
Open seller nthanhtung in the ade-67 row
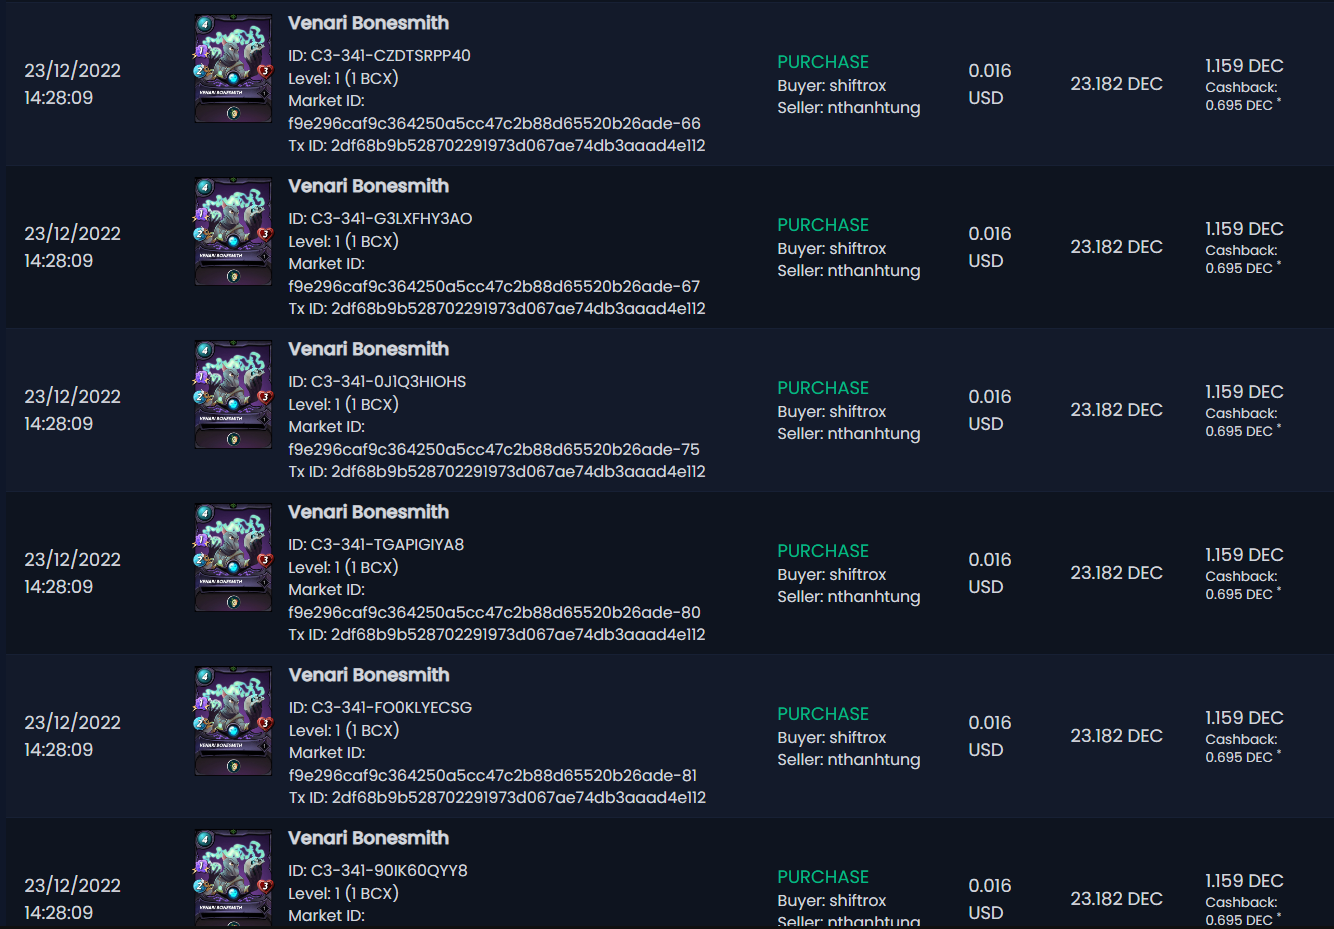tap(874, 271)
